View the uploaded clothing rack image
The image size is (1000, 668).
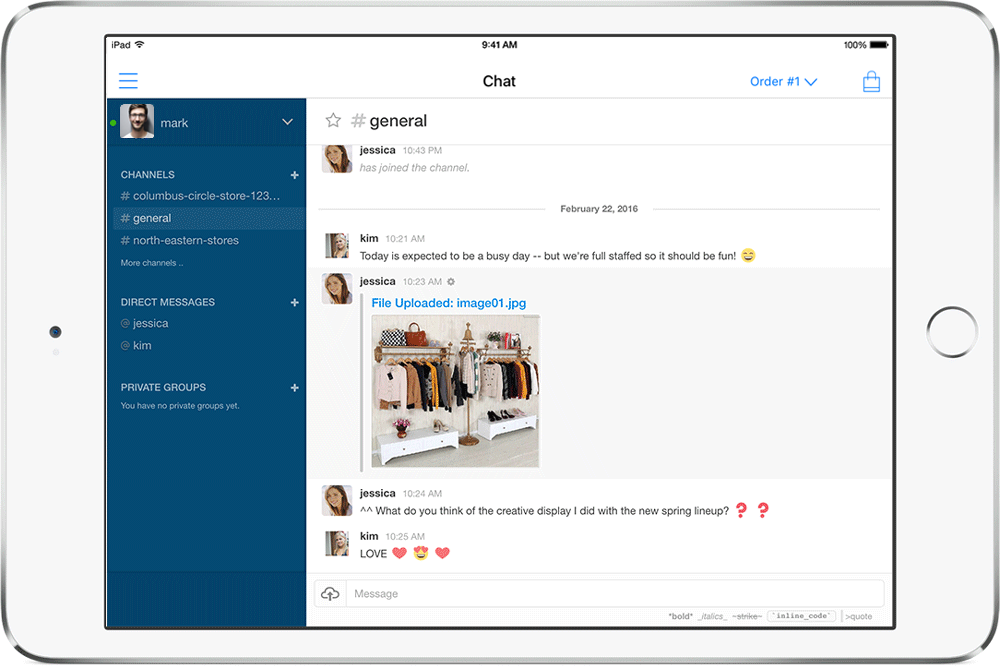point(455,391)
